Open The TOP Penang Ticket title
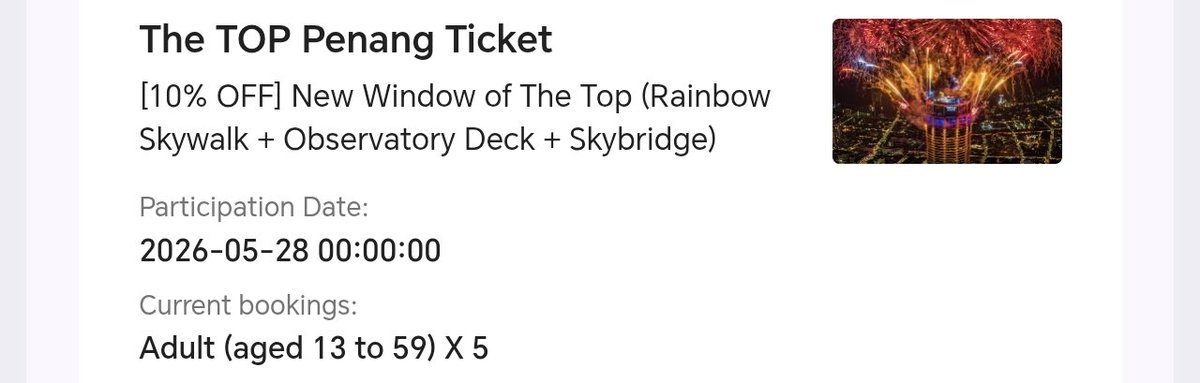 pos(346,40)
